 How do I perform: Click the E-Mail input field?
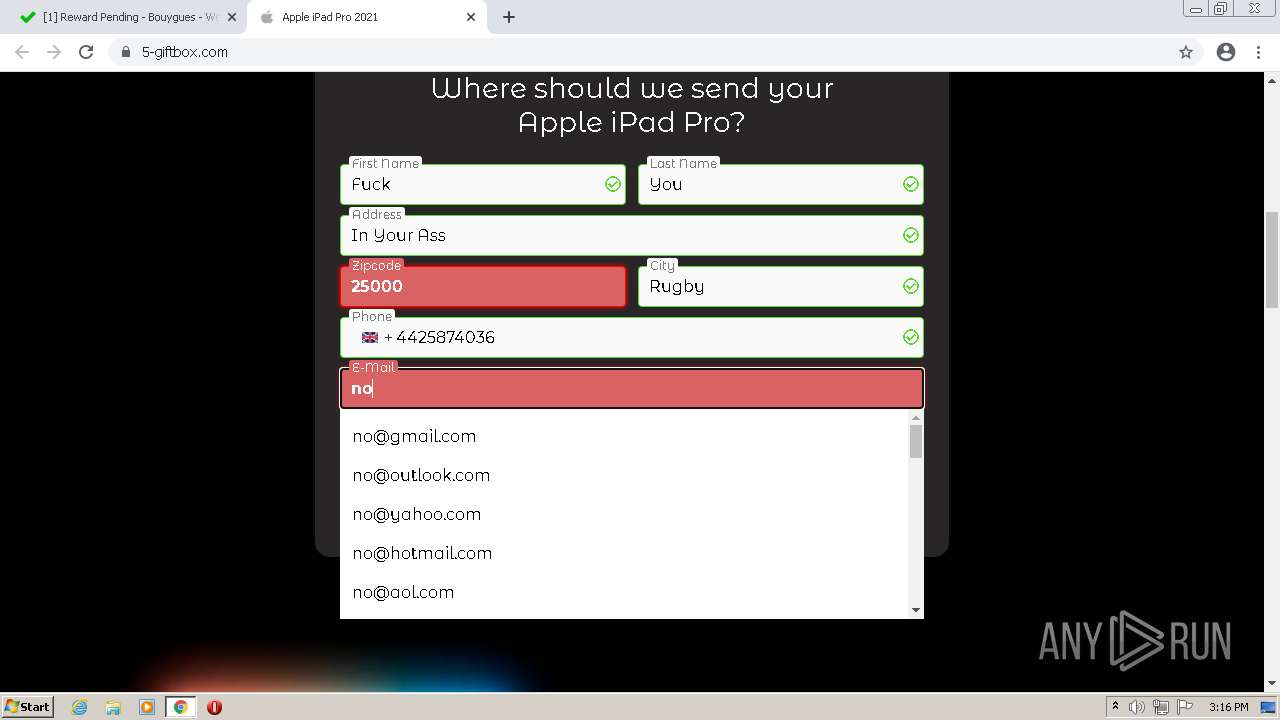(x=632, y=389)
